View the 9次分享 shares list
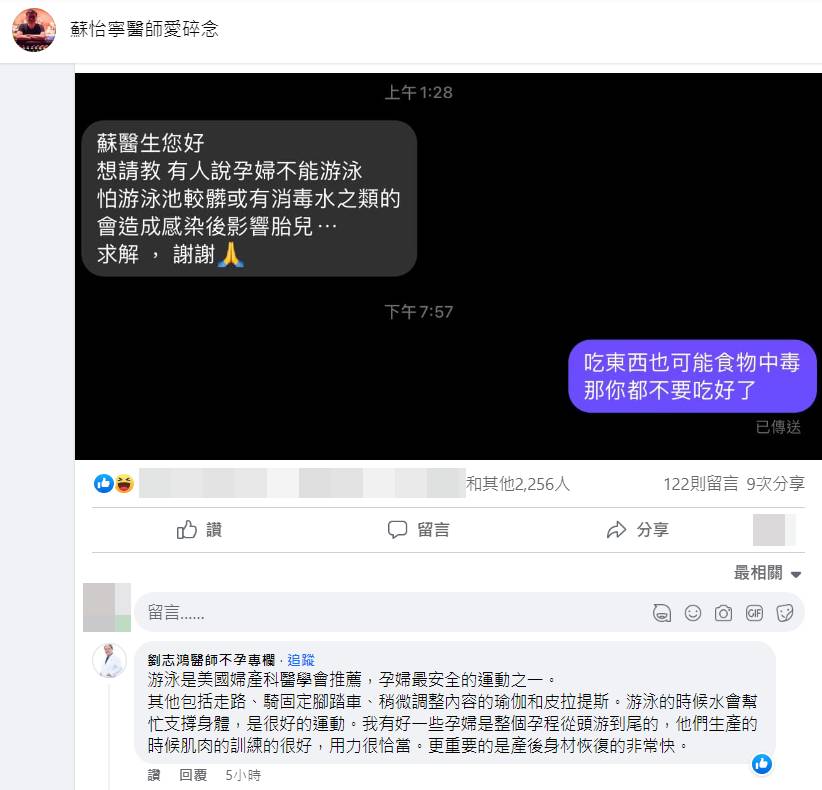The image size is (822, 790). (x=775, y=483)
